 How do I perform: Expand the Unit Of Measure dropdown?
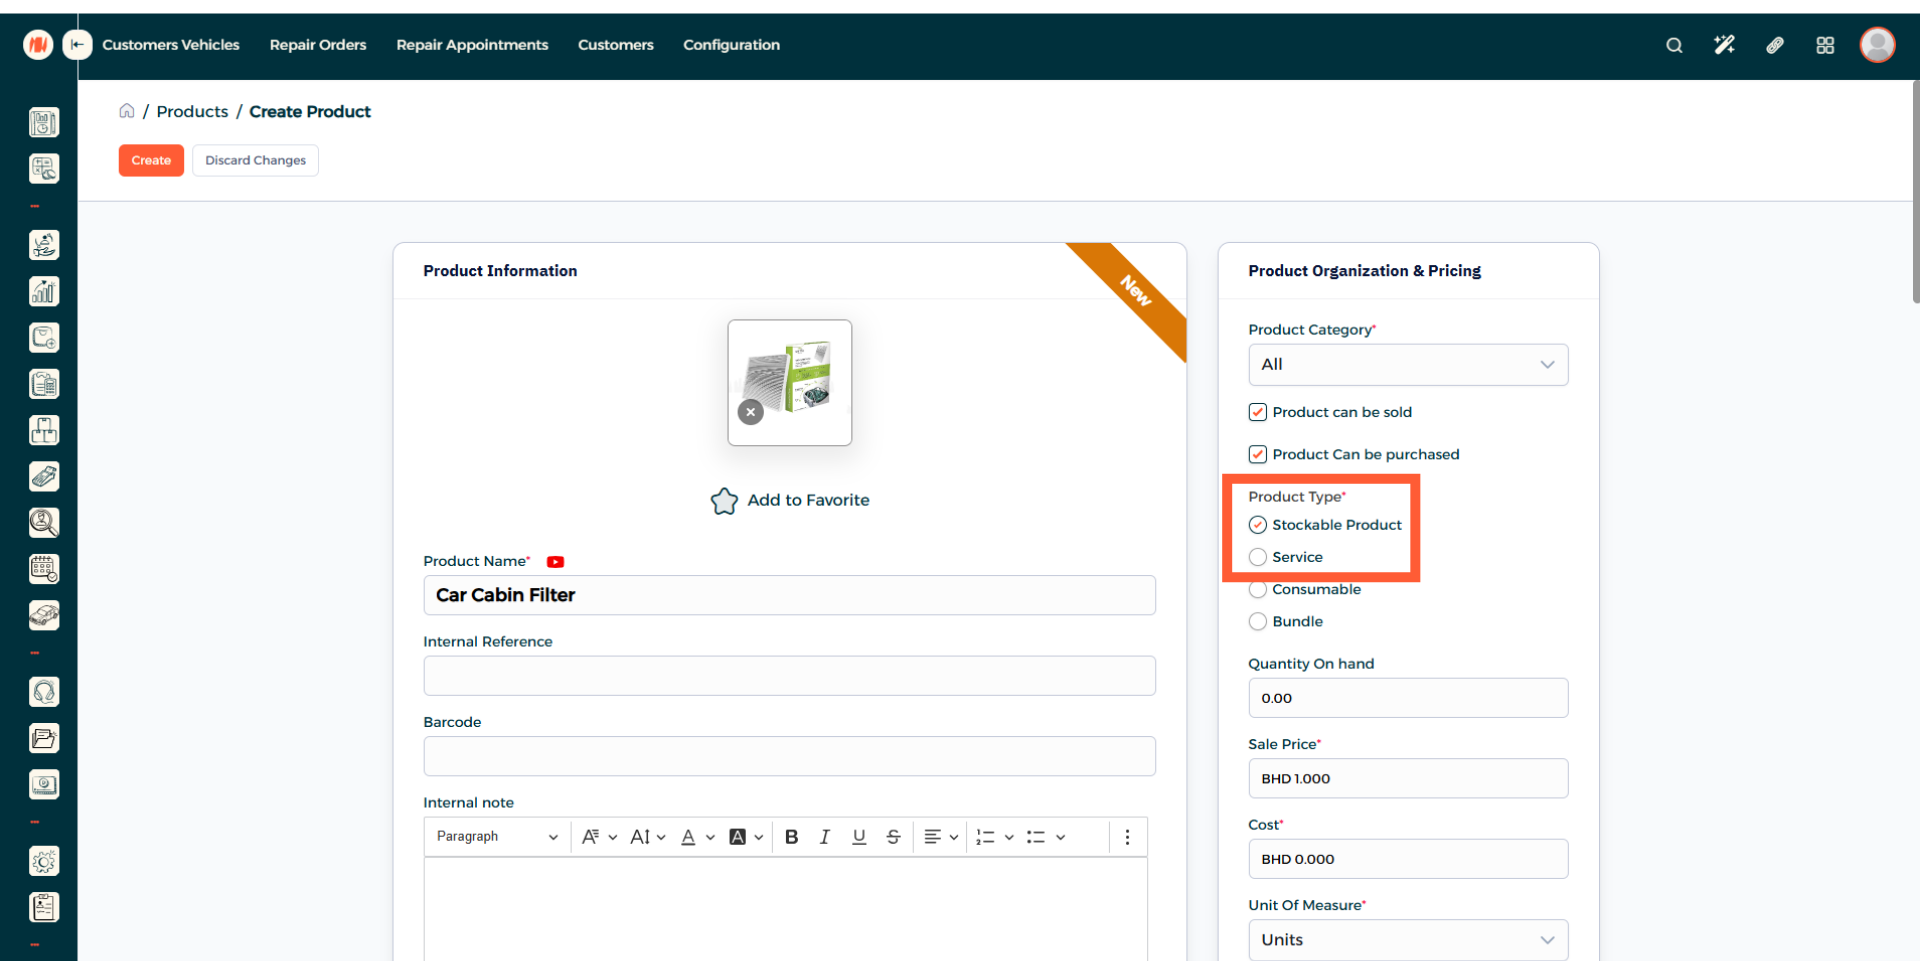[1407, 940]
